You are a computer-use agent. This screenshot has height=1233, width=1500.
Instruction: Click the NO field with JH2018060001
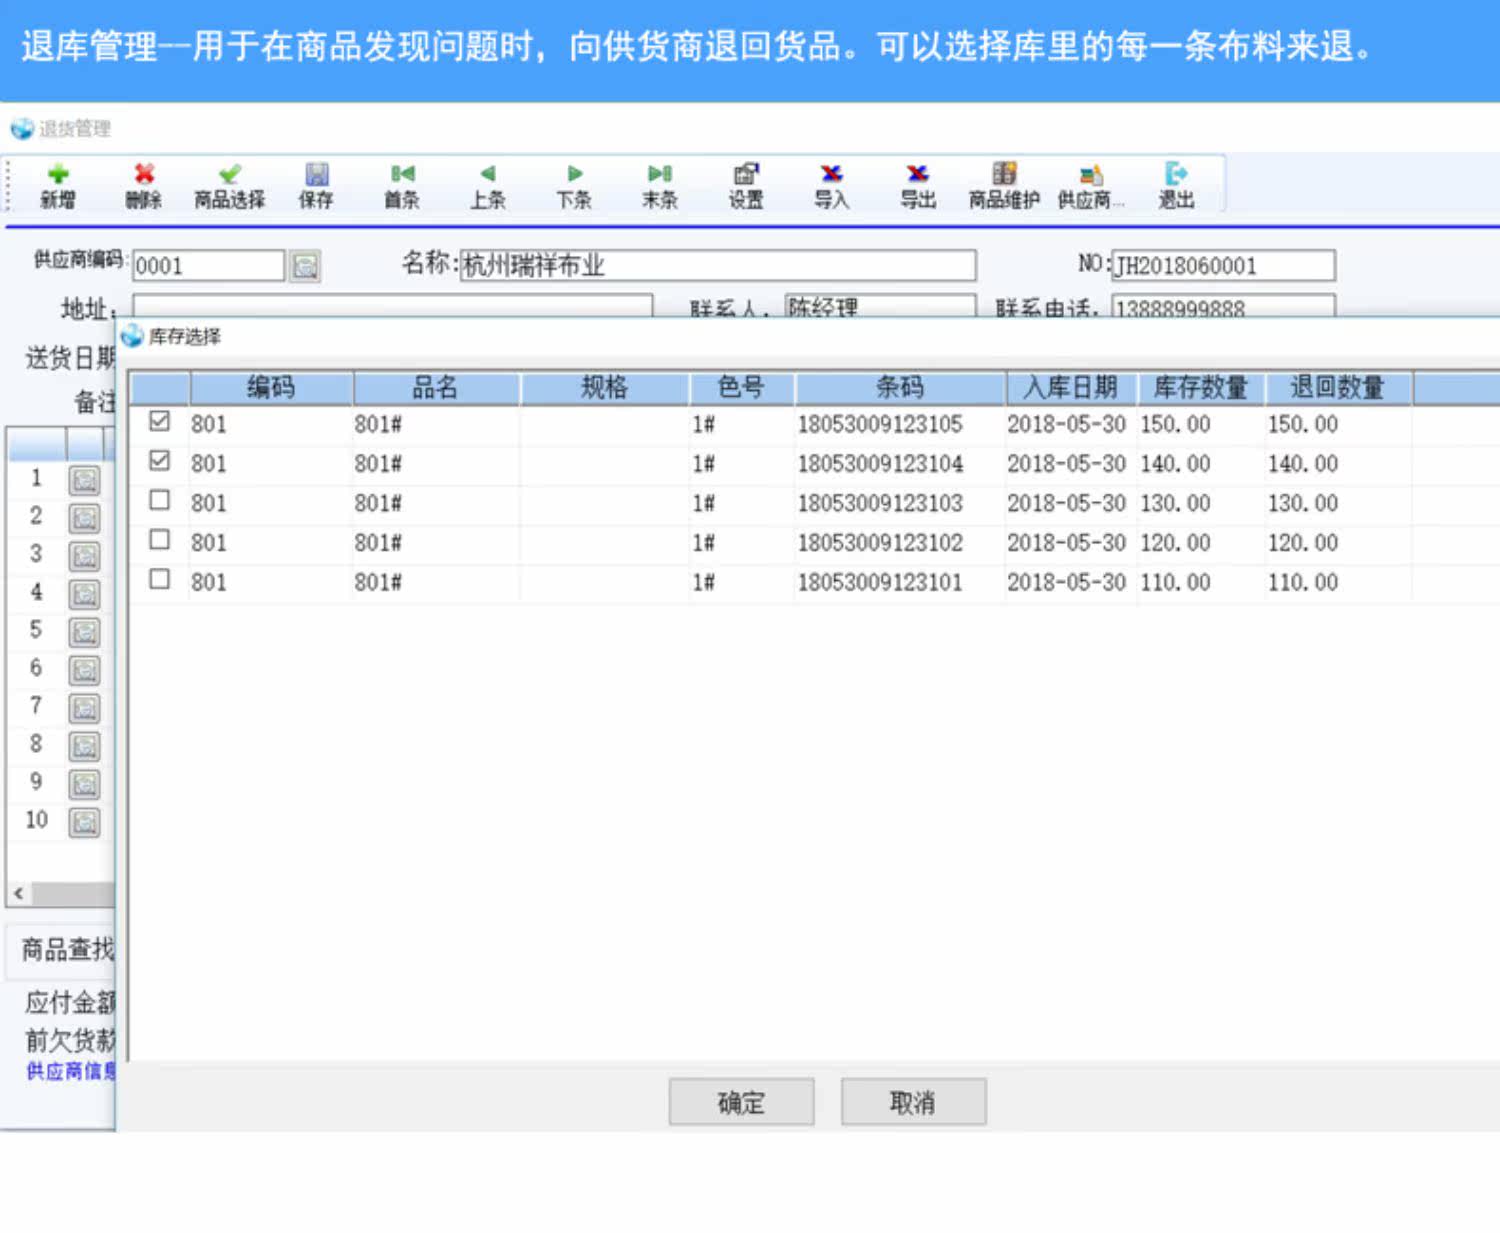click(x=1223, y=266)
